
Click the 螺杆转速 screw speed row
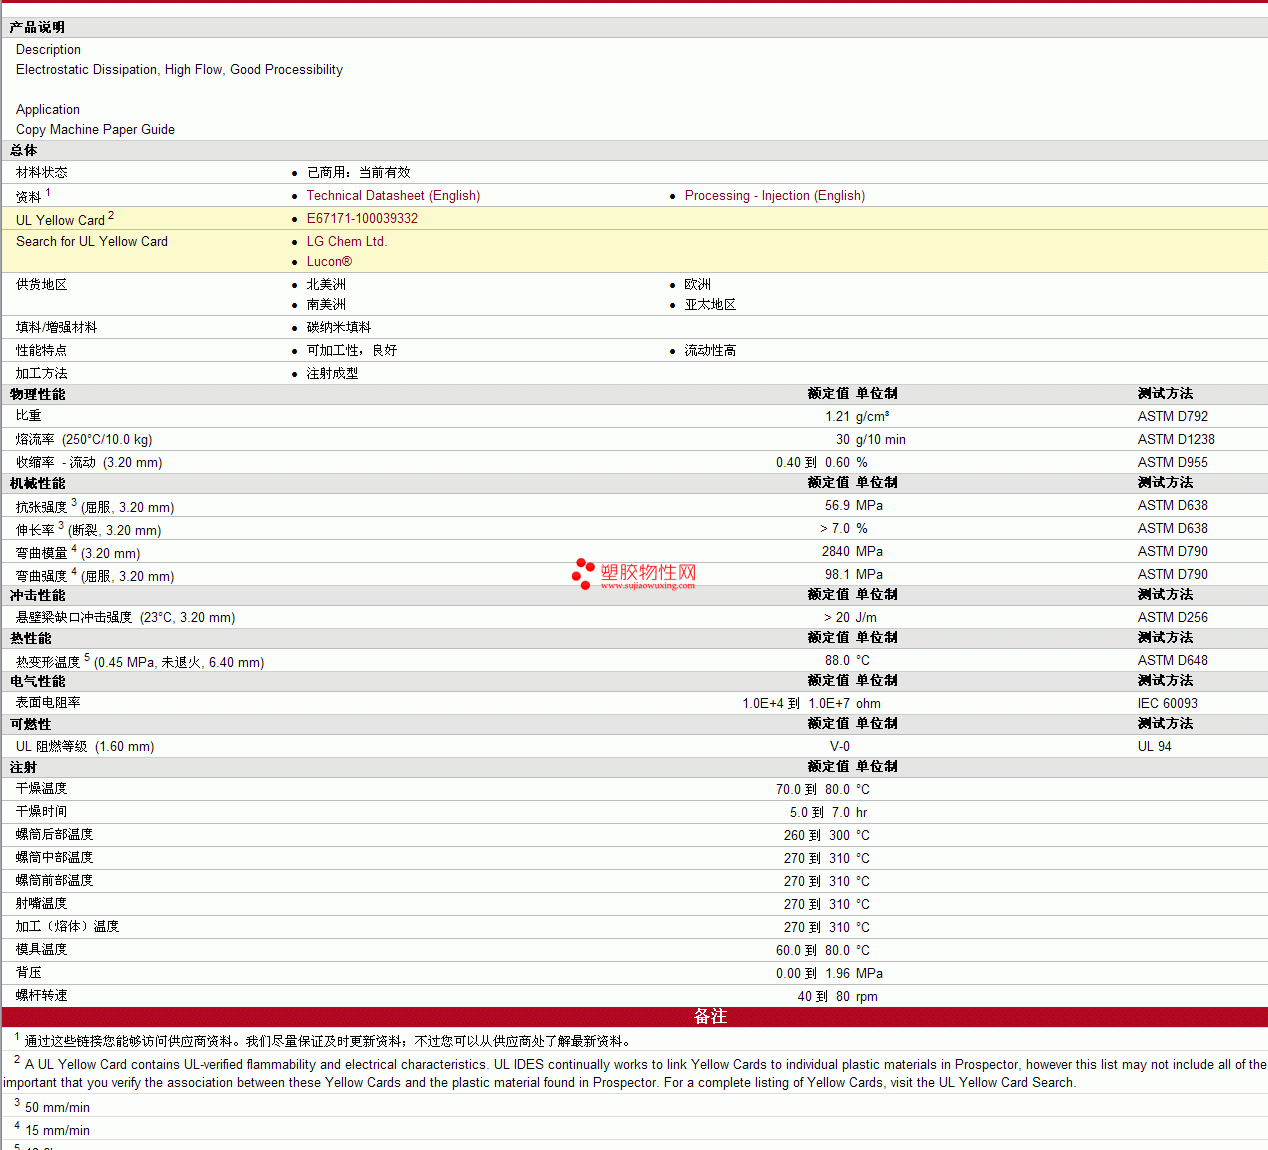(634, 997)
